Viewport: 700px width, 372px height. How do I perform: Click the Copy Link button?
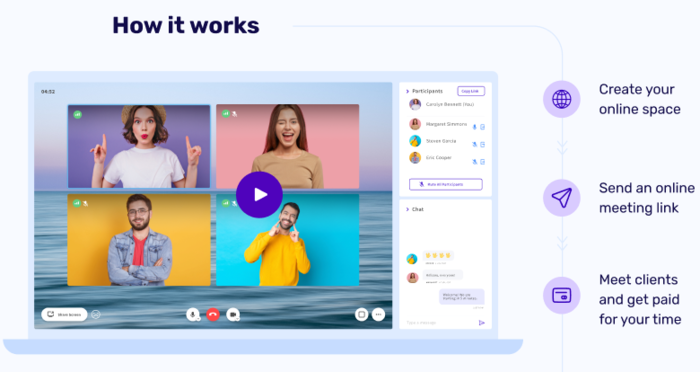471,91
